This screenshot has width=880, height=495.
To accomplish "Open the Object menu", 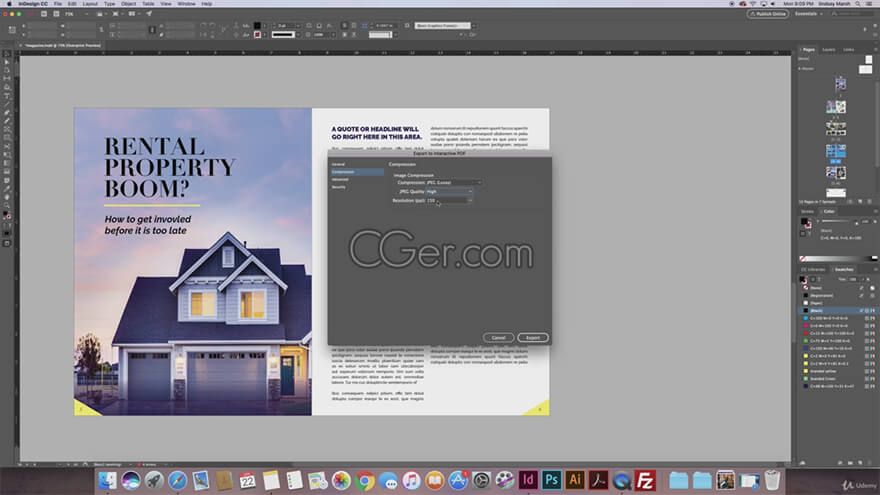I will pos(129,4).
